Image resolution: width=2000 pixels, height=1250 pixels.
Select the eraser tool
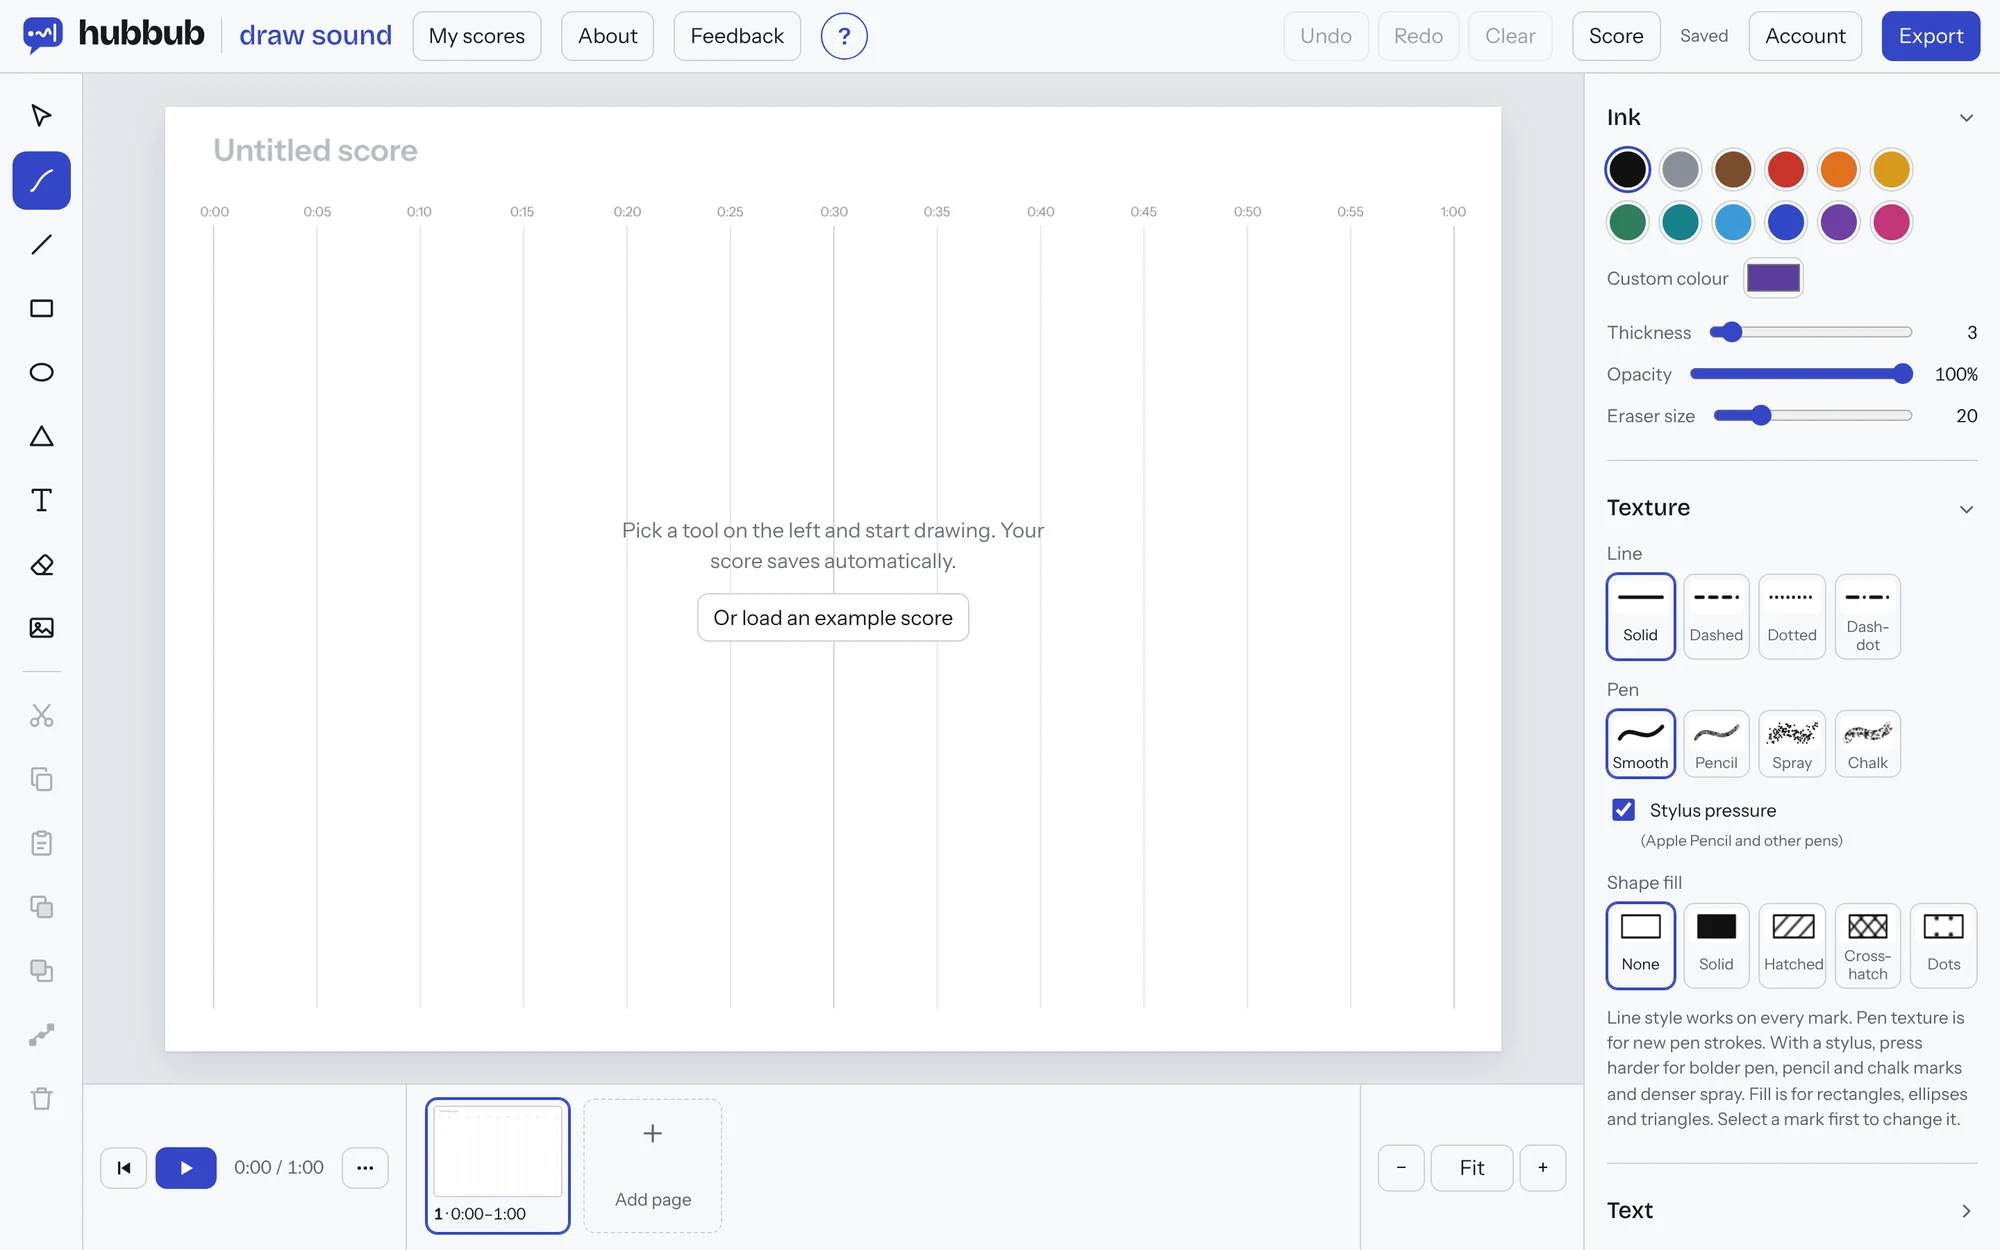tap(41, 564)
